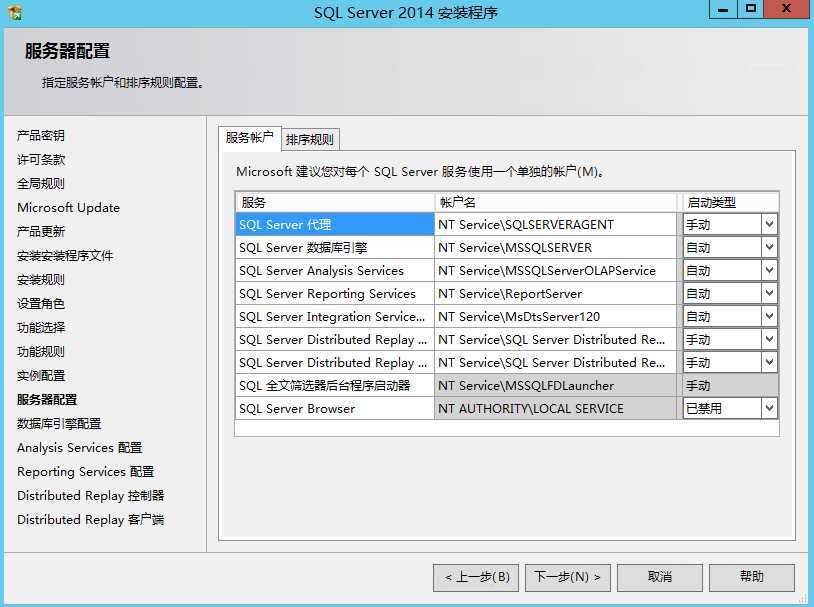Viewport: 814px width, 607px height.
Task: Minimize the SQL Server 2014 setup window
Action: (x=723, y=9)
